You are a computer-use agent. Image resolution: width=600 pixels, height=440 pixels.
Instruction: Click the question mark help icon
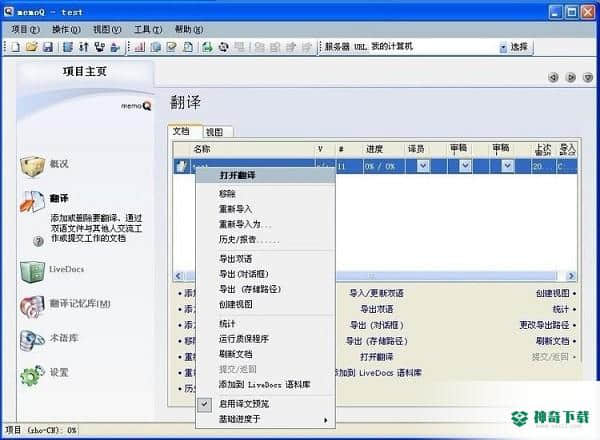tap(38, 241)
